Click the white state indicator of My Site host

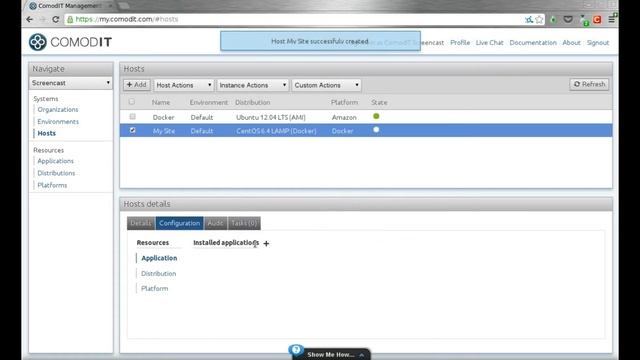pyautogui.click(x=376, y=130)
